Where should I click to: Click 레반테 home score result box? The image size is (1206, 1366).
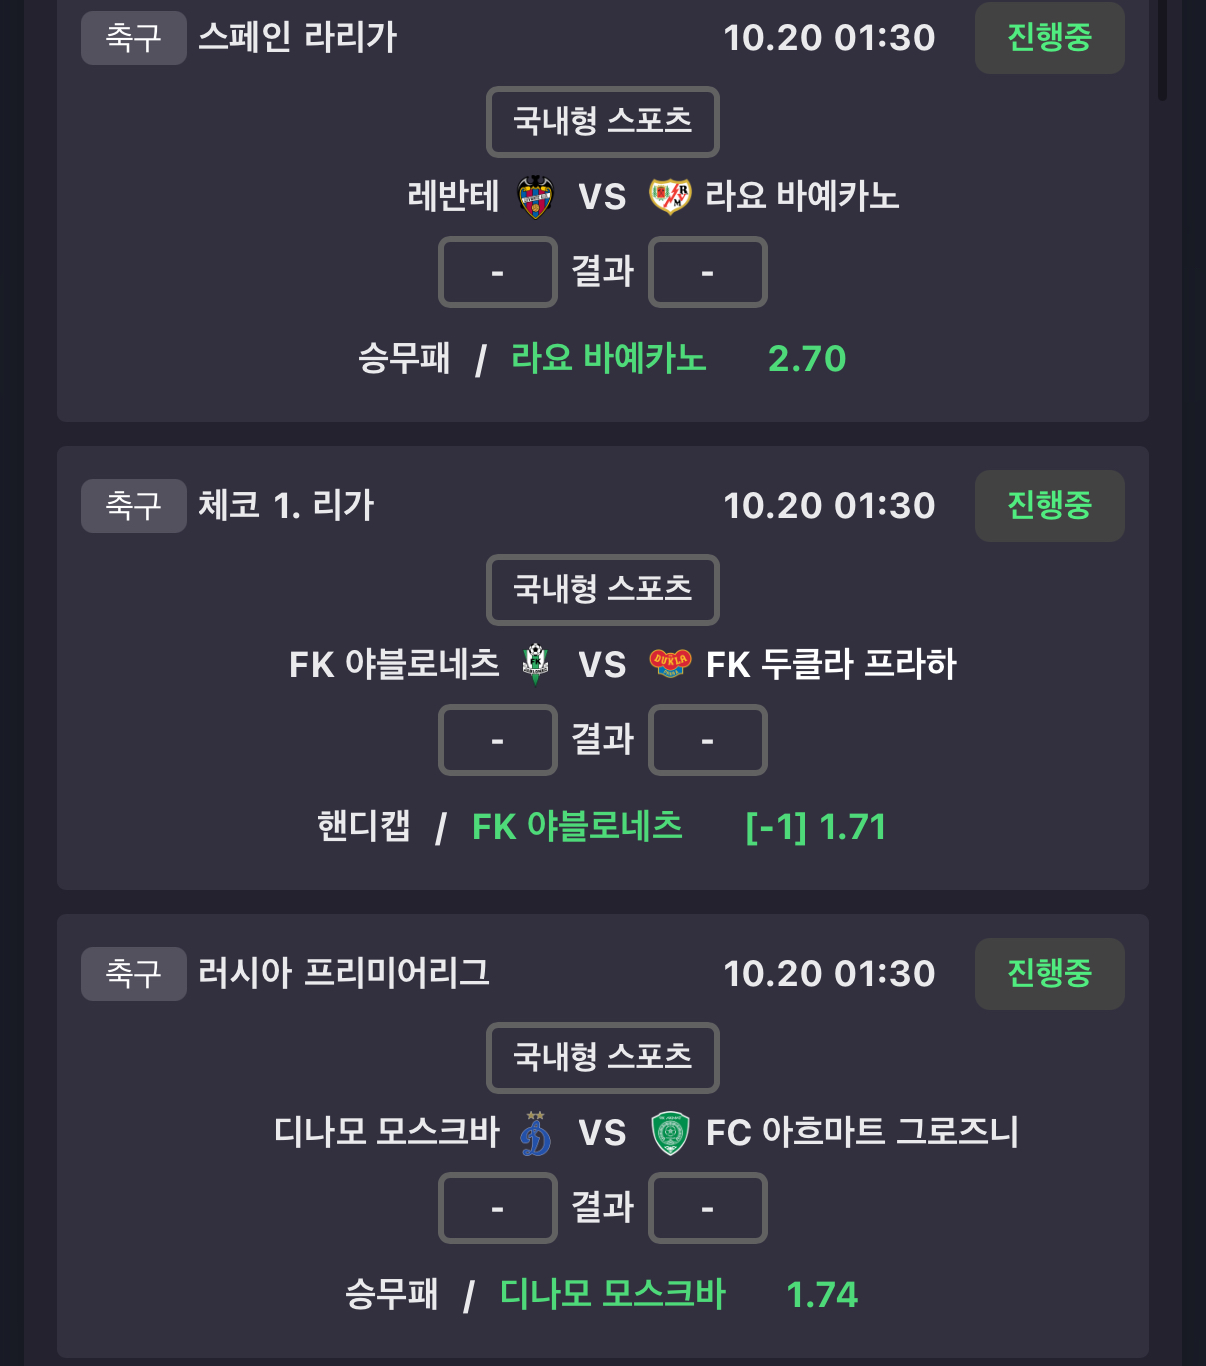click(x=497, y=272)
